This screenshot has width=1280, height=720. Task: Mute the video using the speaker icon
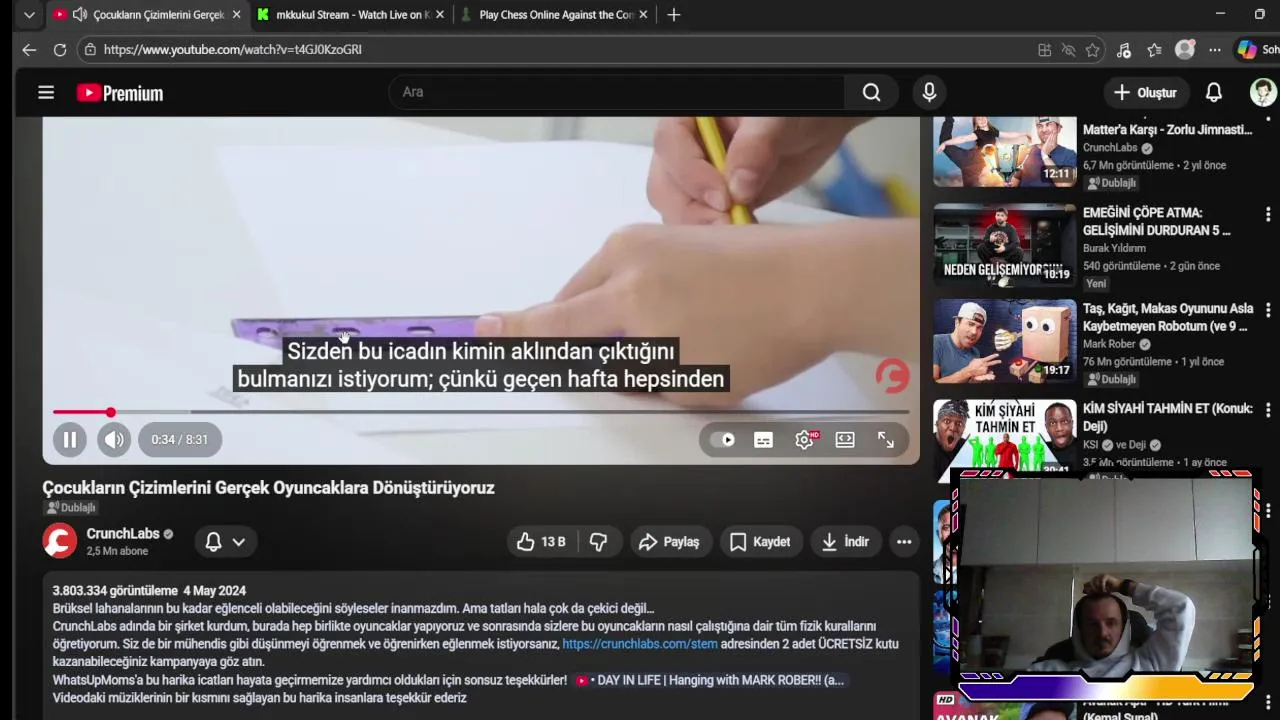[x=114, y=439]
